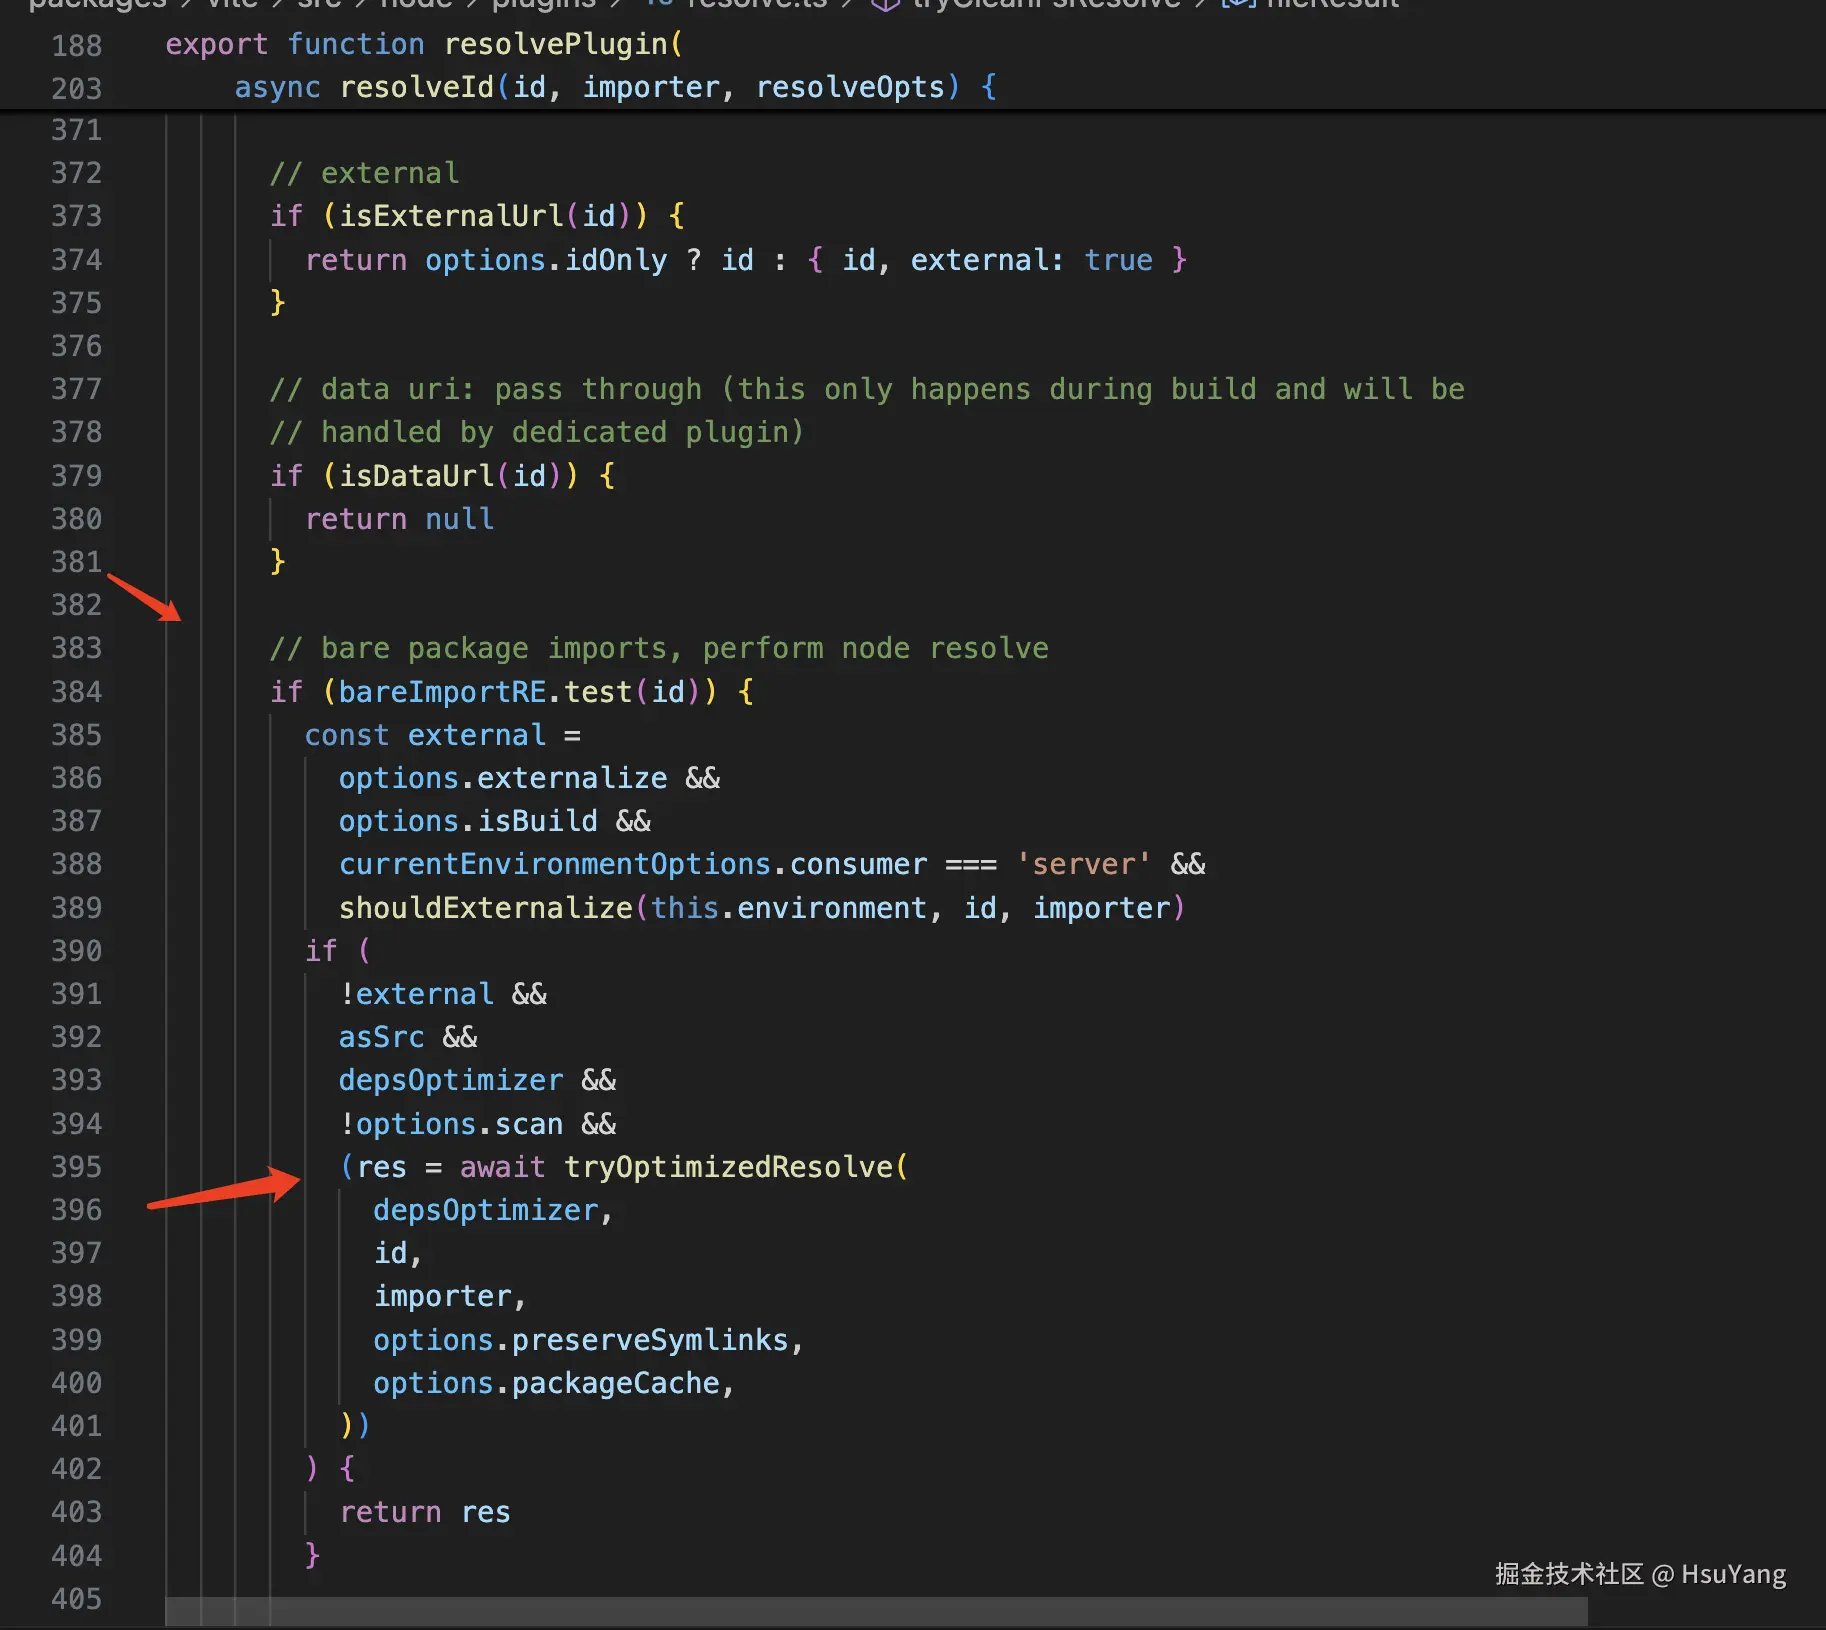This screenshot has height=1630, width=1826.
Task: Click depsOptimizer argument on line 396
Action: pyautogui.click(x=486, y=1210)
